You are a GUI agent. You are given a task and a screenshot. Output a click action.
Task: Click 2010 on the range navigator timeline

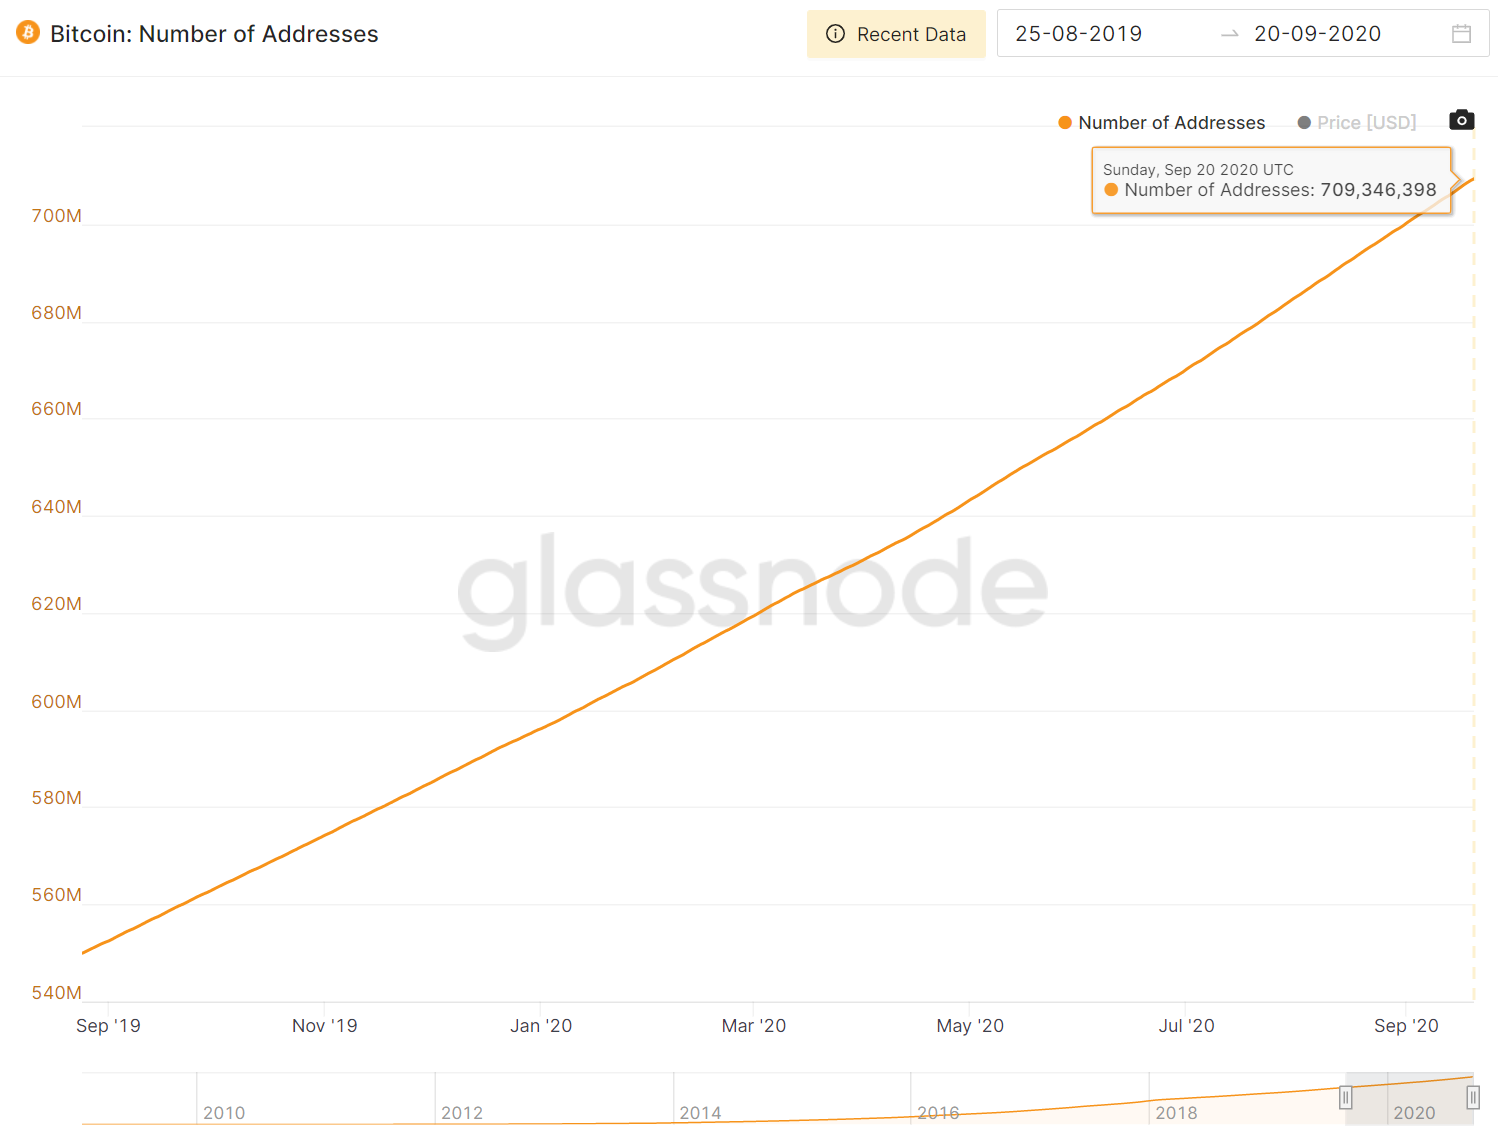(224, 1113)
